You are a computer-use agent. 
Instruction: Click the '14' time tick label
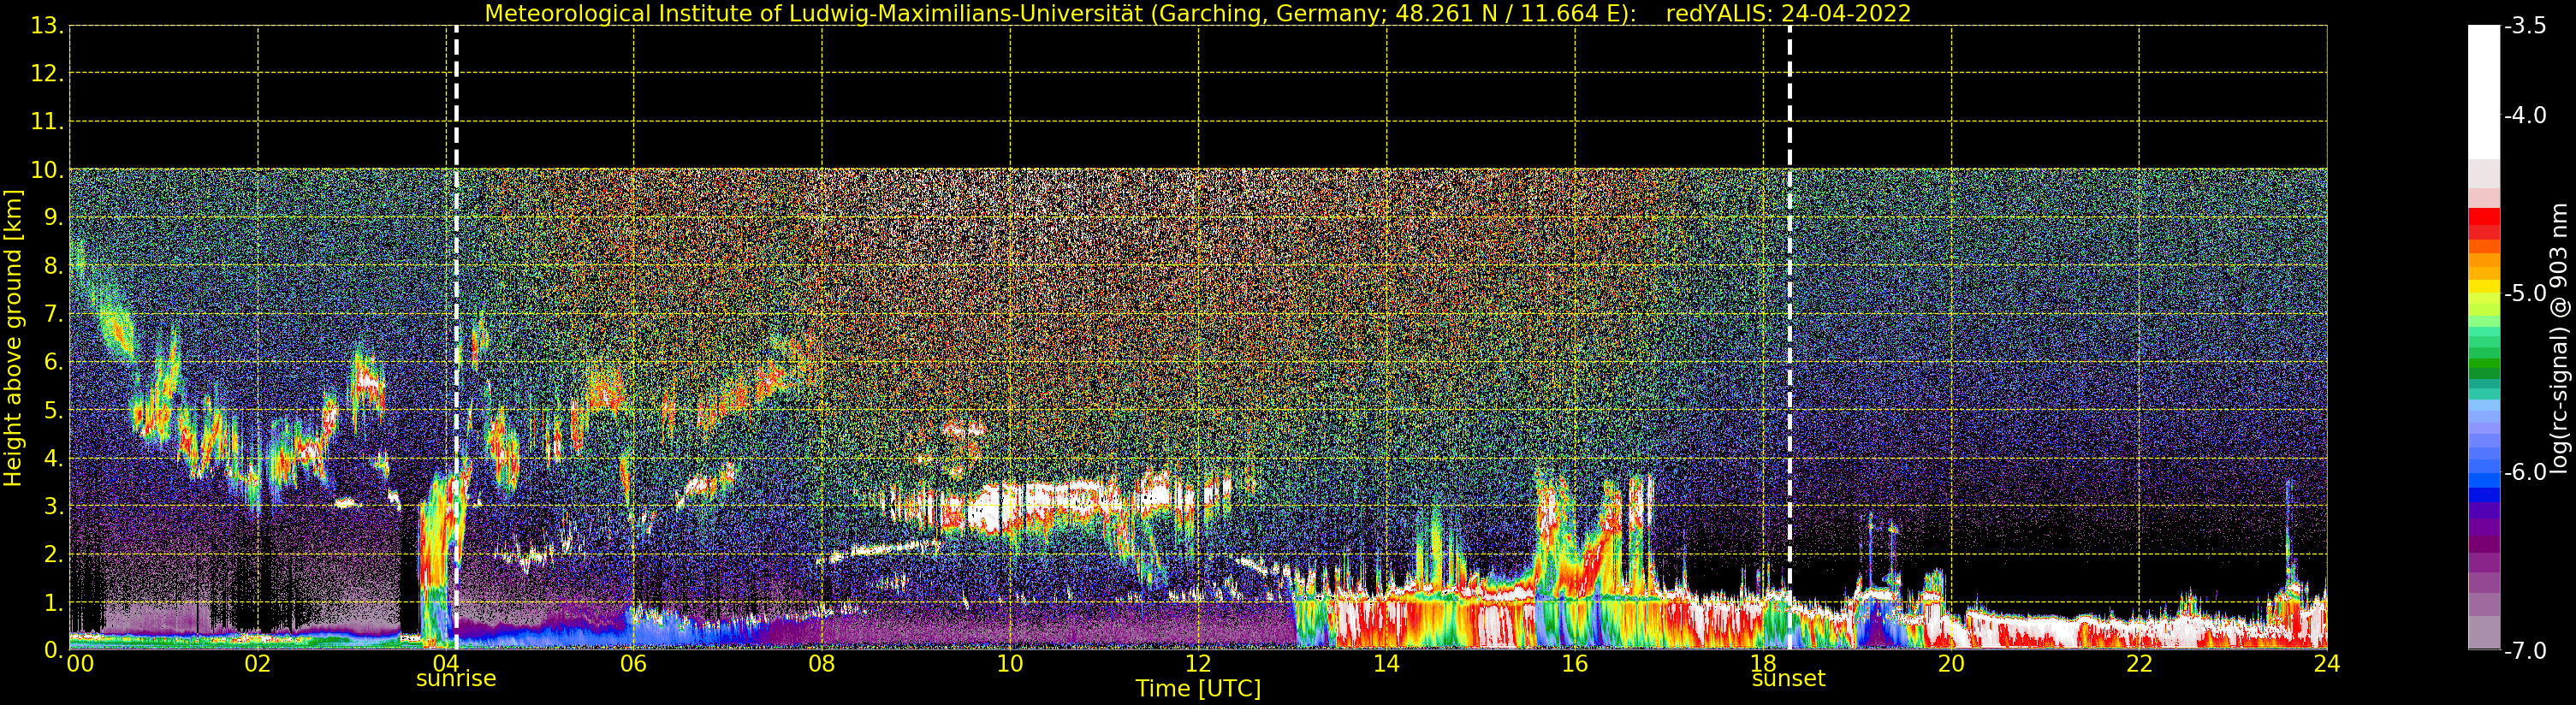tap(1386, 664)
